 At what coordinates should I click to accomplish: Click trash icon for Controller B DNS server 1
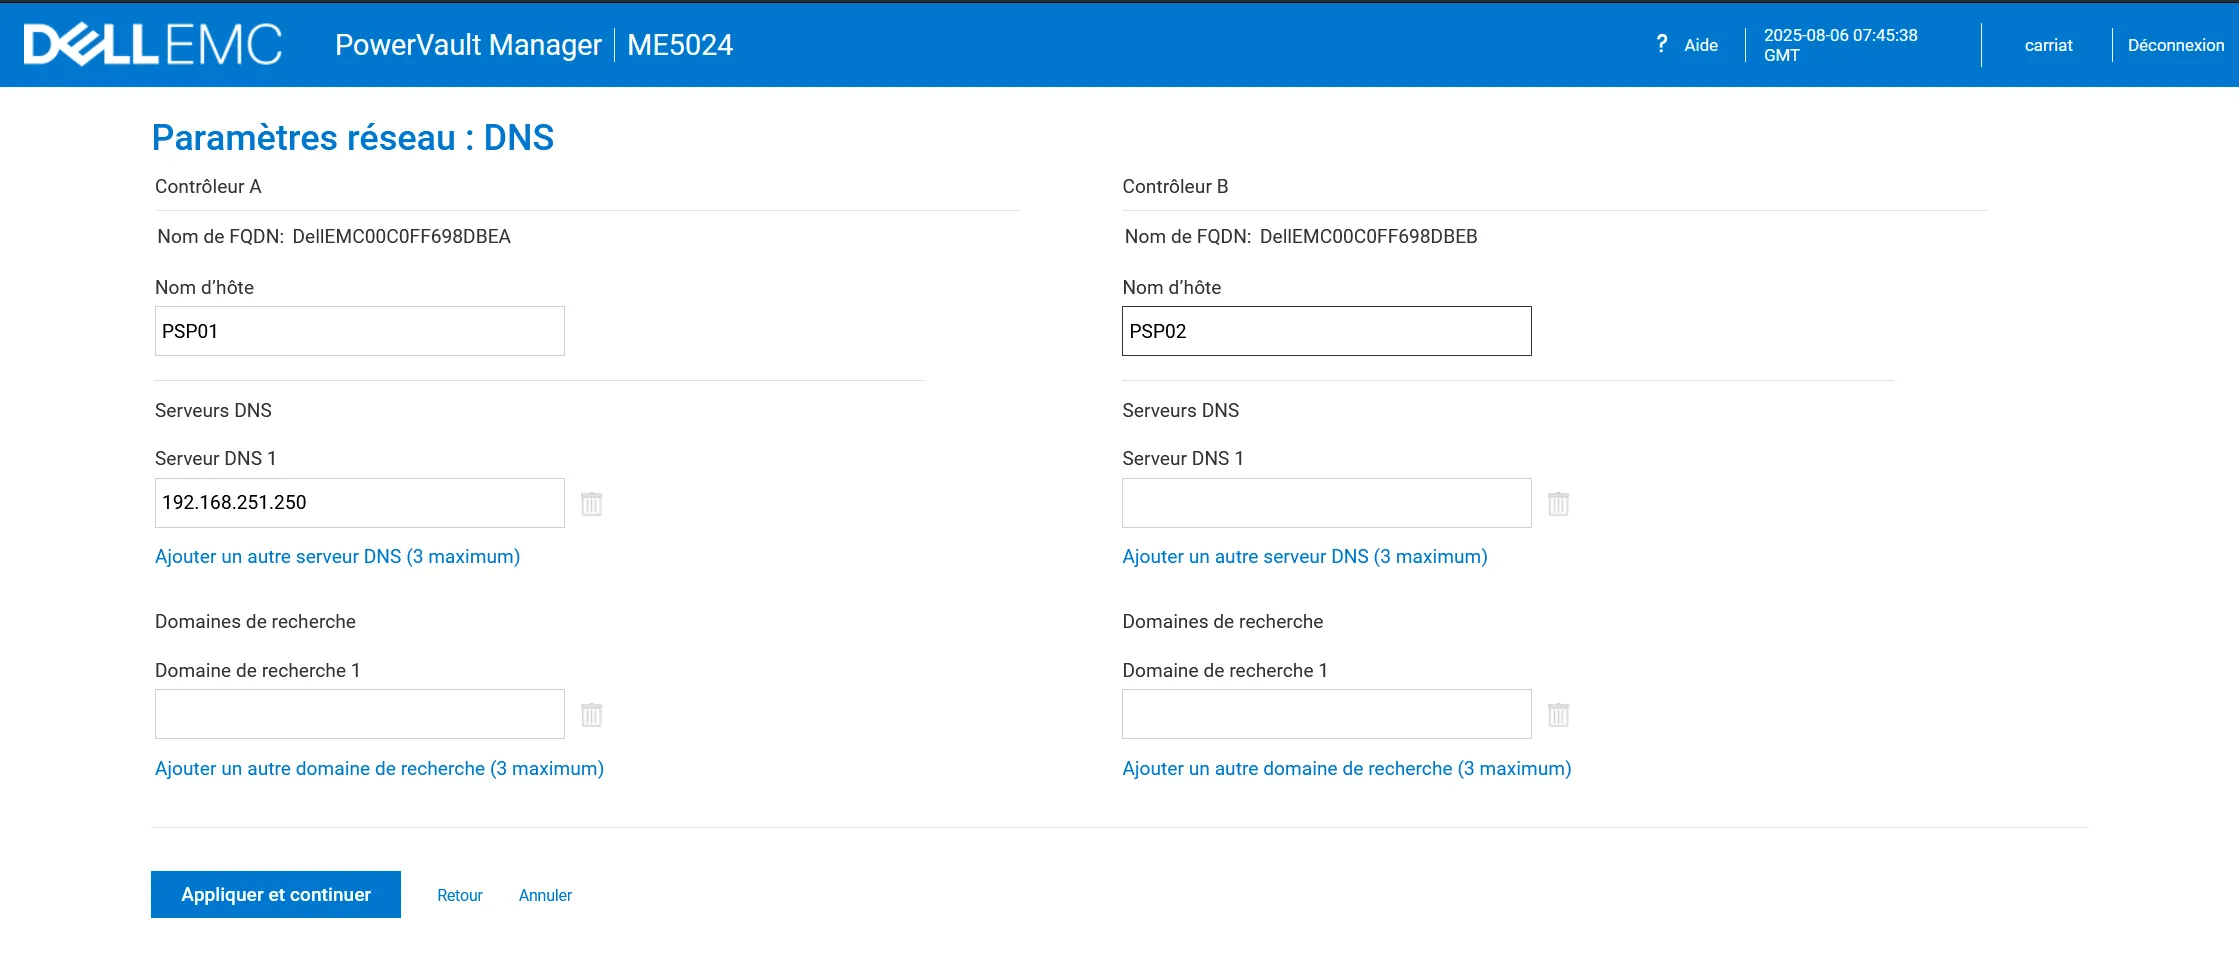(x=1558, y=503)
